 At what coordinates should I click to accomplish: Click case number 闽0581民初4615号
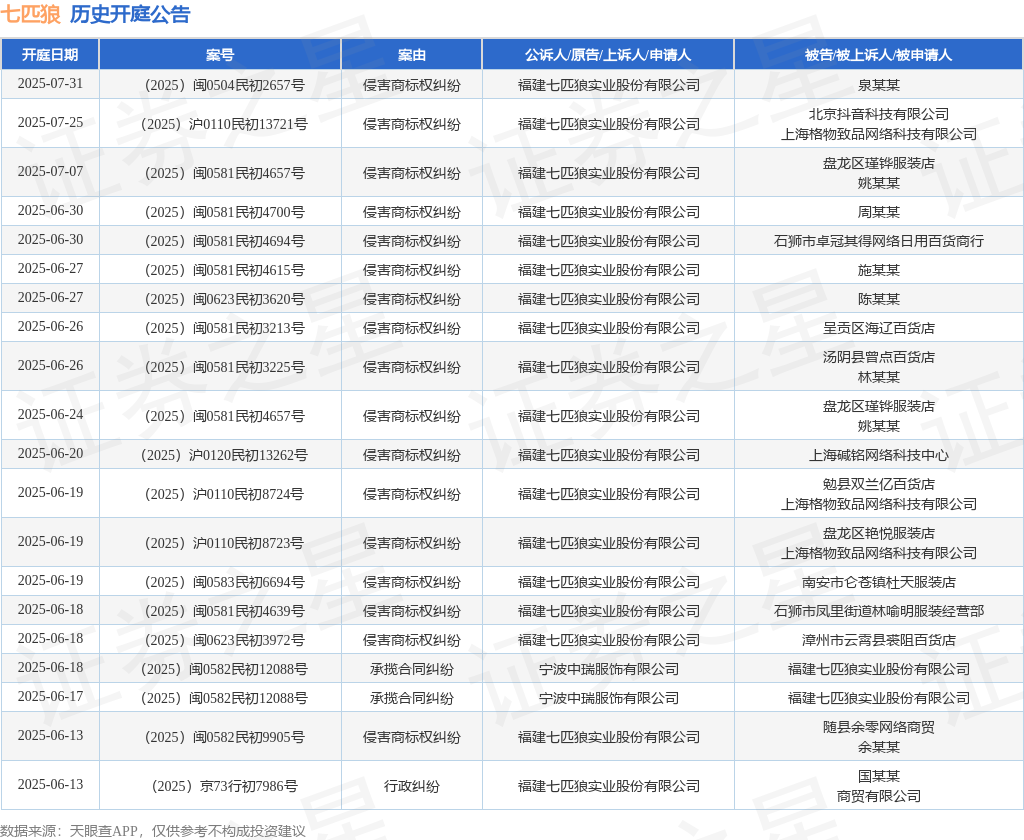225,270
